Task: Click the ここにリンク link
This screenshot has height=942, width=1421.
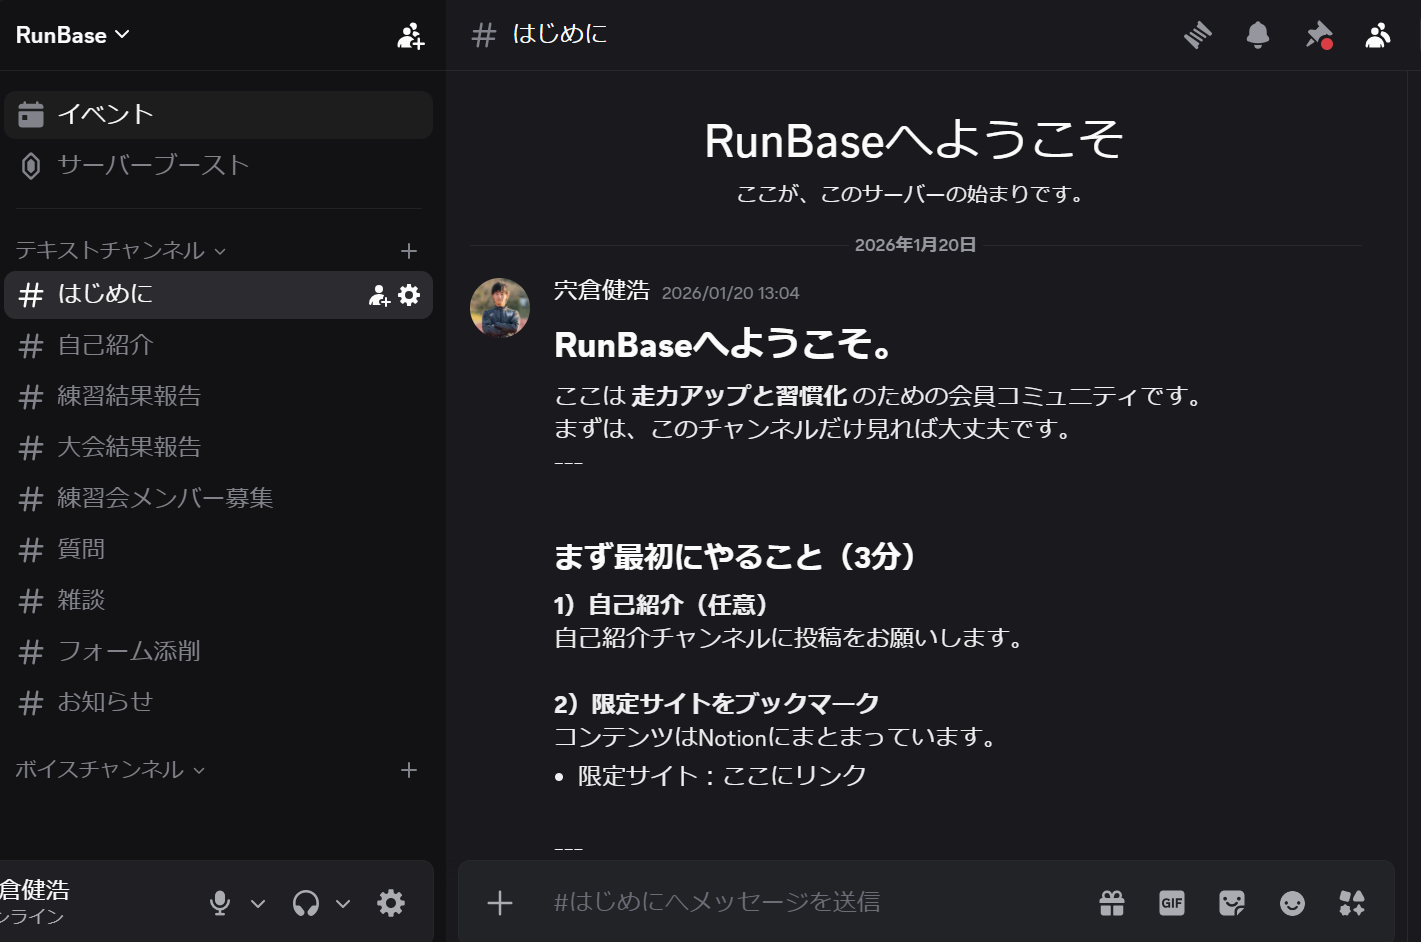Action: pyautogui.click(x=793, y=774)
